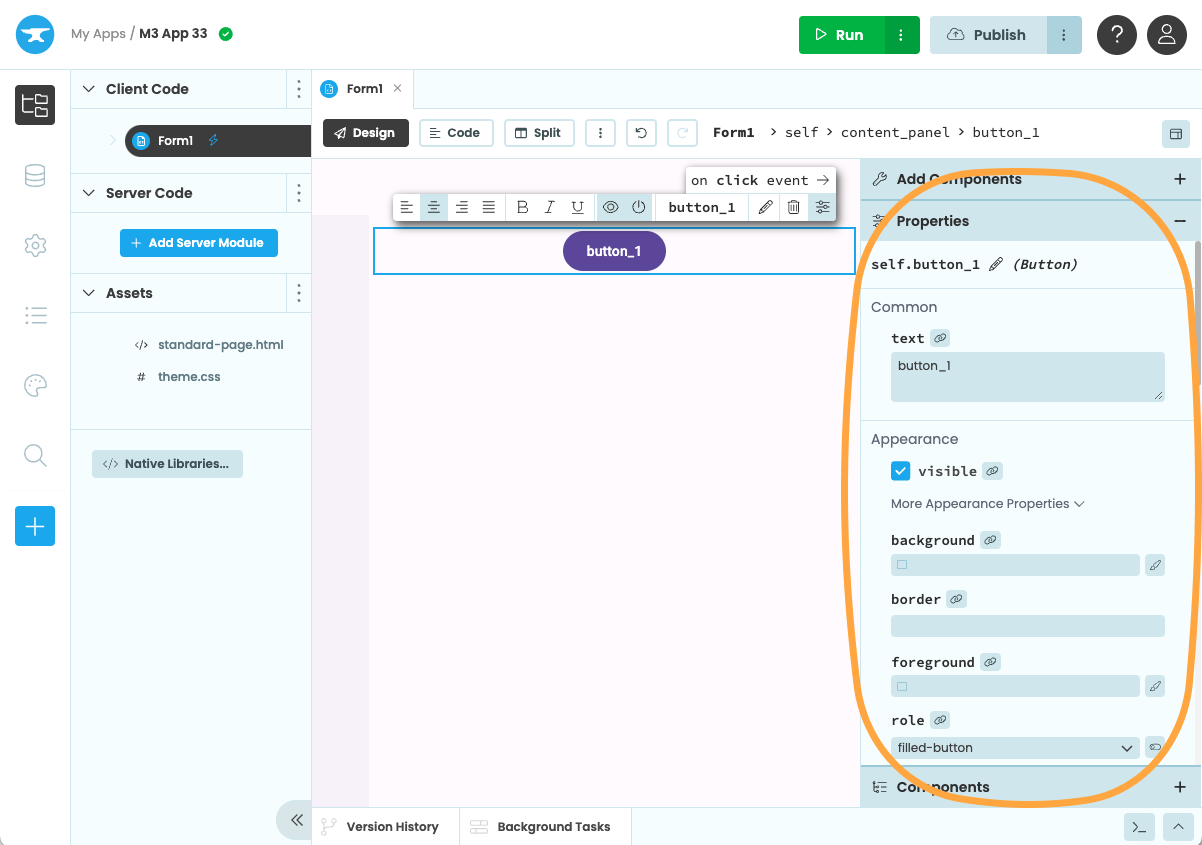Open the bottom console terminal icon
Viewport: 1202px width, 845px height.
click(x=1138, y=826)
